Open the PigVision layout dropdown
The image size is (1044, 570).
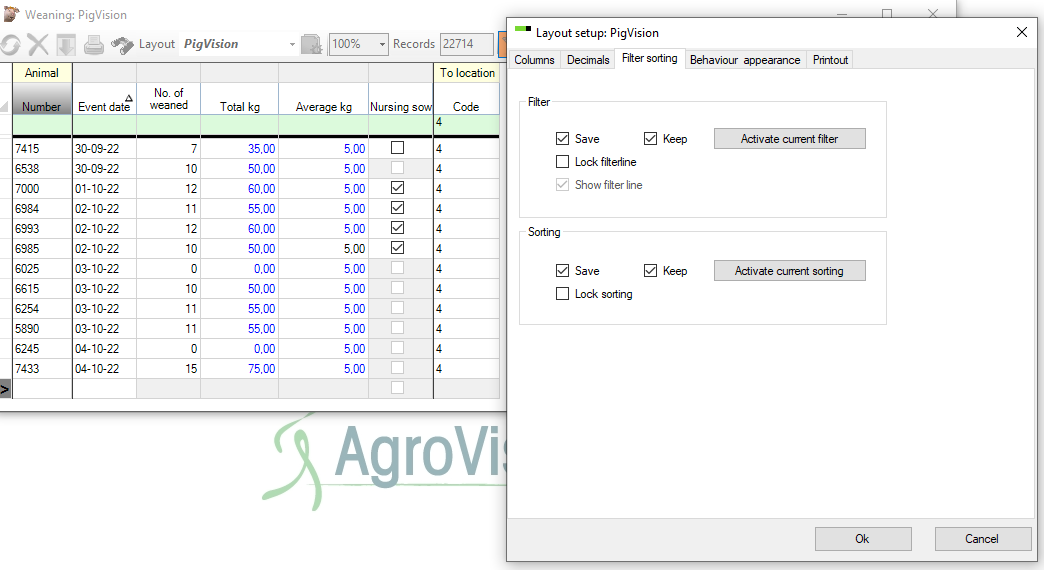(292, 45)
